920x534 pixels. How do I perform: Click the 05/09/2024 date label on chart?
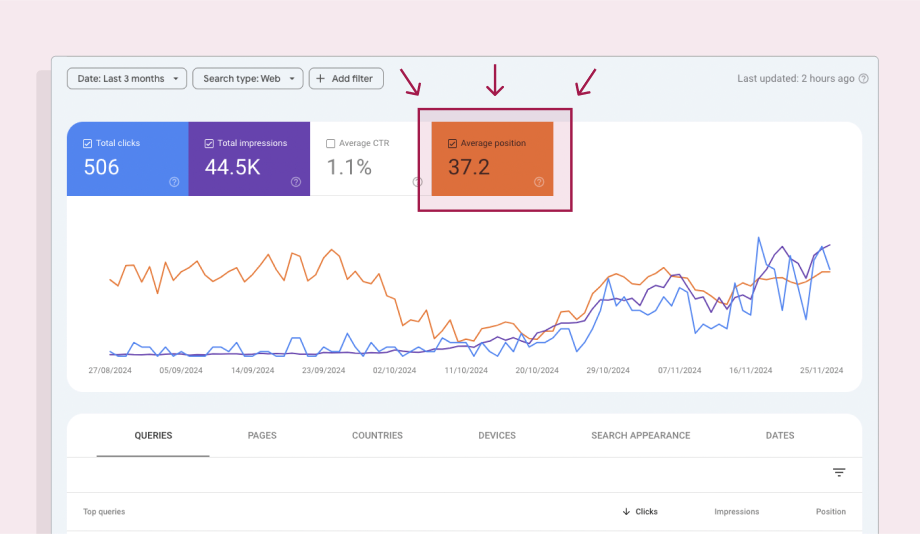tap(181, 370)
